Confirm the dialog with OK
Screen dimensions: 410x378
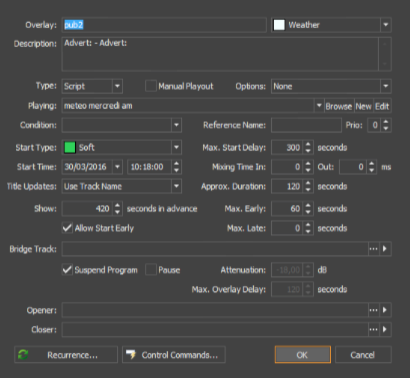pos(303,355)
